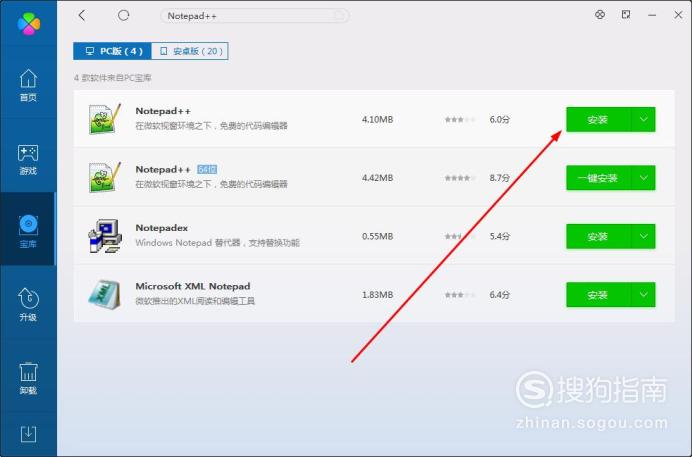Viewport: 692px width, 457px height.
Task: Install Notepad++ 4.10MB with 安装 button
Action: (598, 120)
